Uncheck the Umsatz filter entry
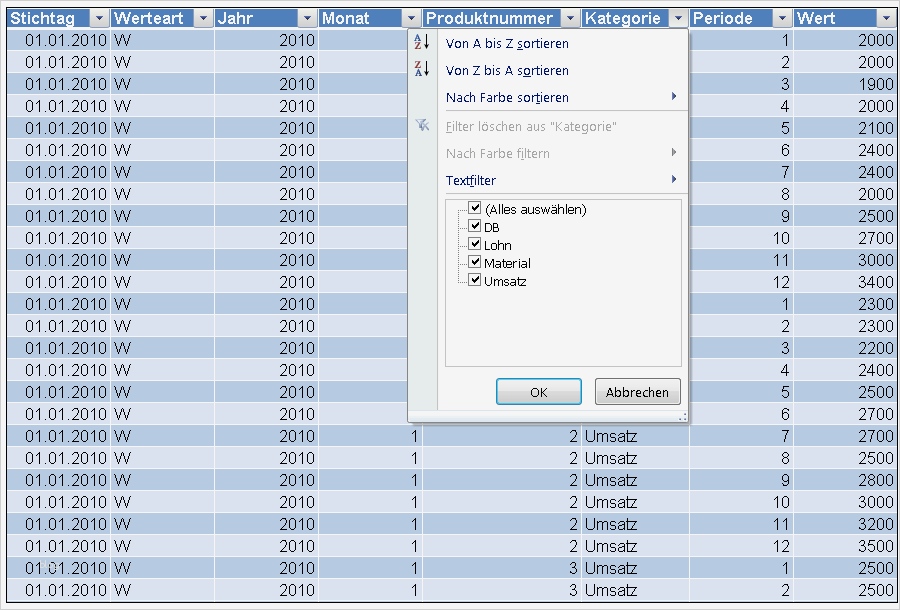Viewport: 900px width, 610px height. [475, 280]
